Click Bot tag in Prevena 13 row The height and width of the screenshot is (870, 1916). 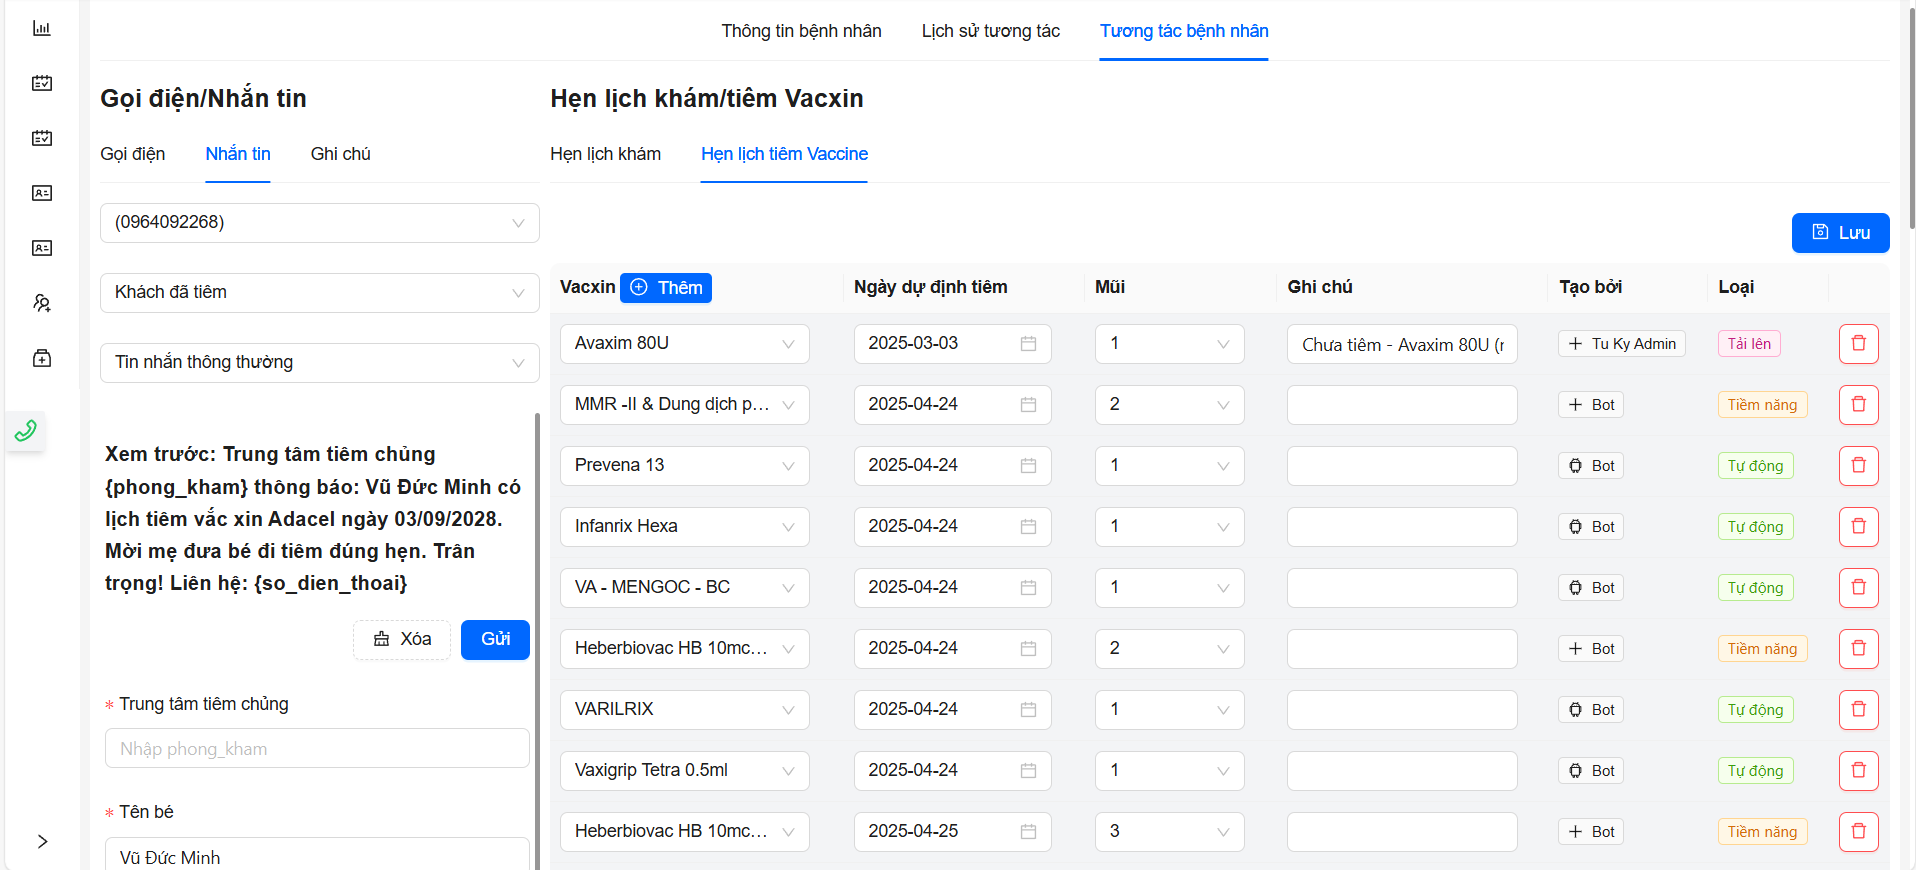tap(1591, 466)
